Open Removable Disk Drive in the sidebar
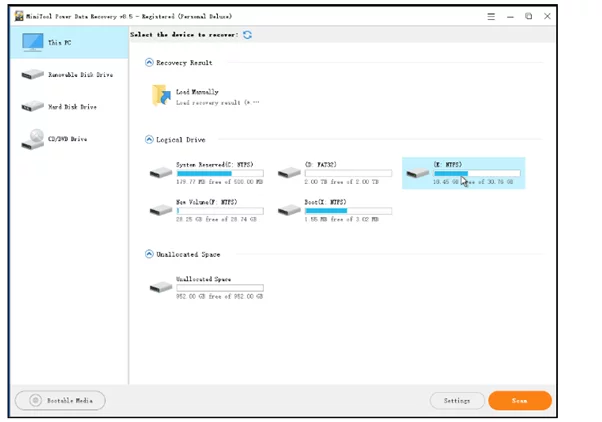 68,75
